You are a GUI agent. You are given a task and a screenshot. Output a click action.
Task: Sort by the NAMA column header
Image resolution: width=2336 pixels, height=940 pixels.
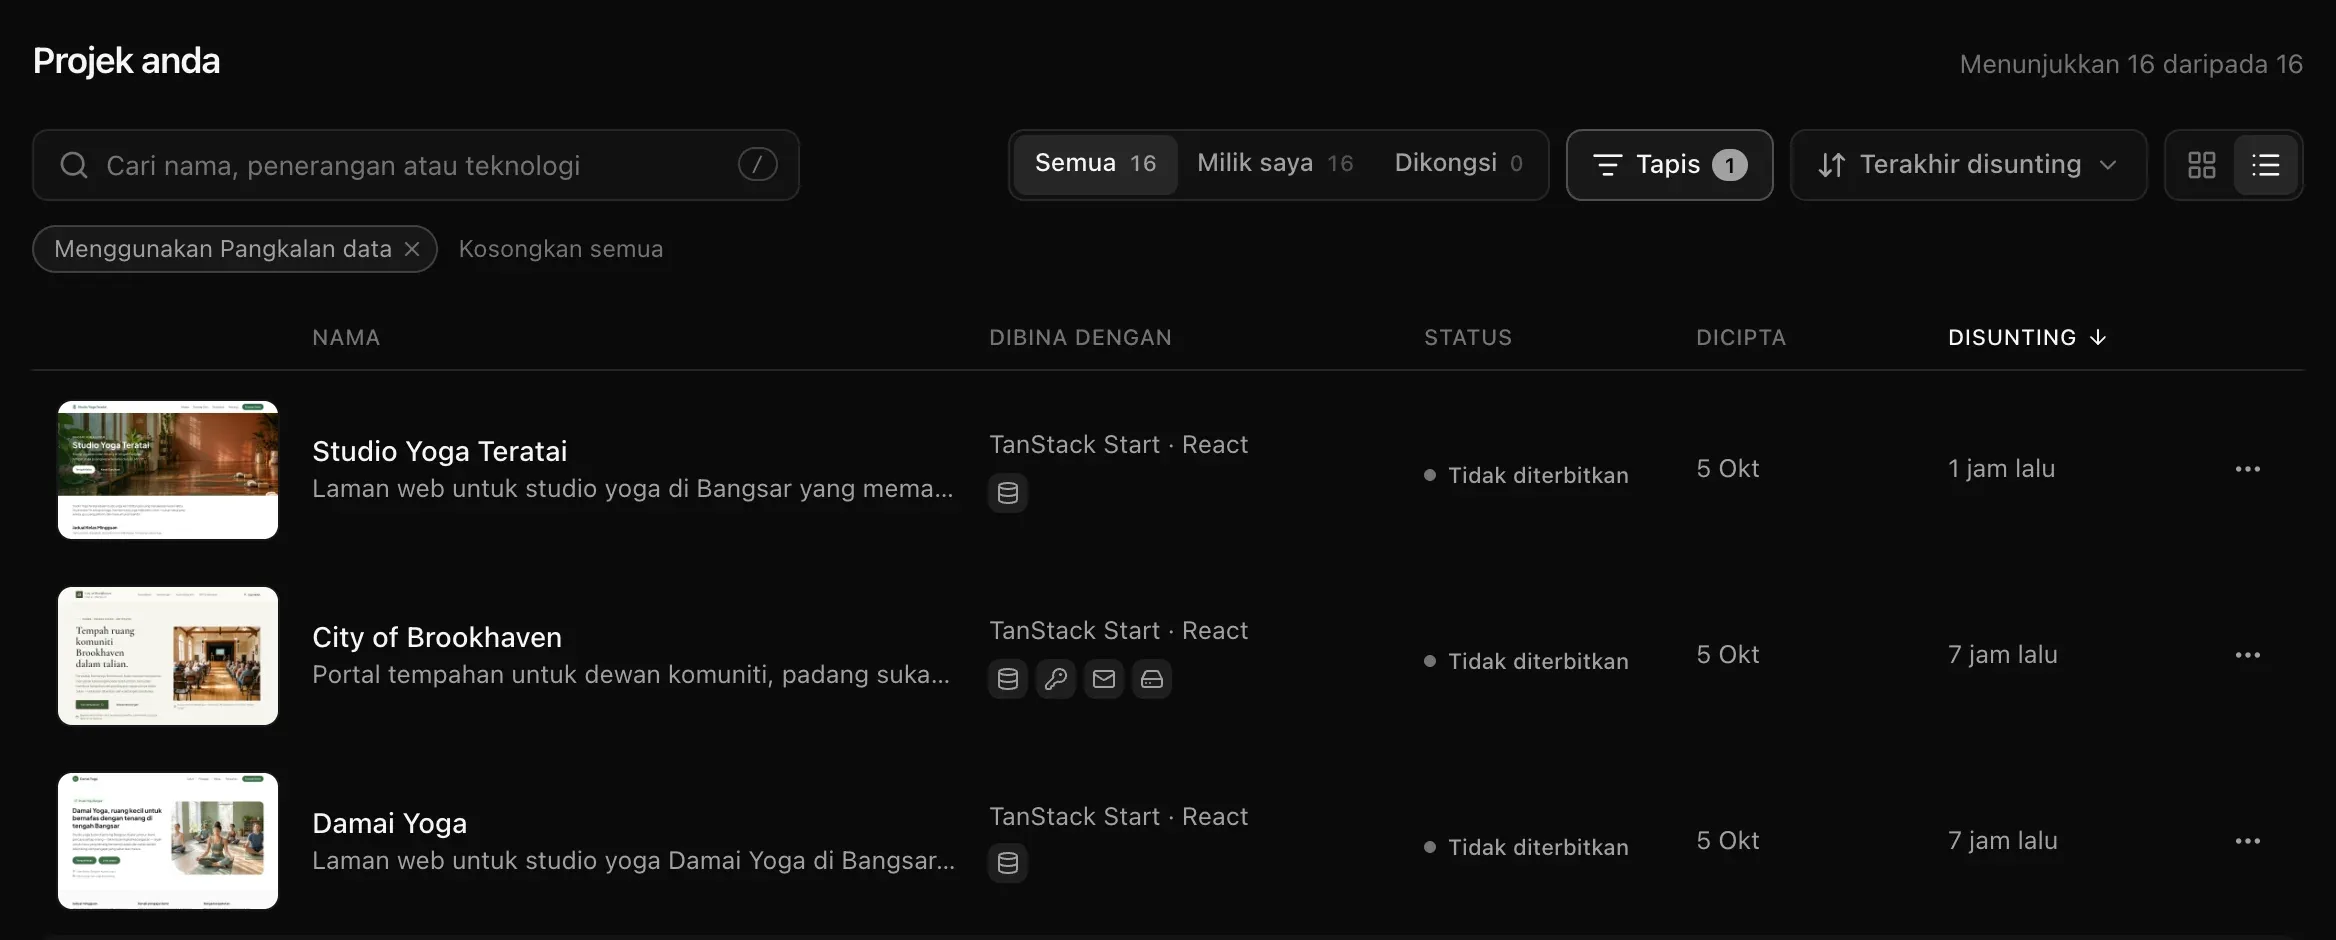click(x=346, y=338)
